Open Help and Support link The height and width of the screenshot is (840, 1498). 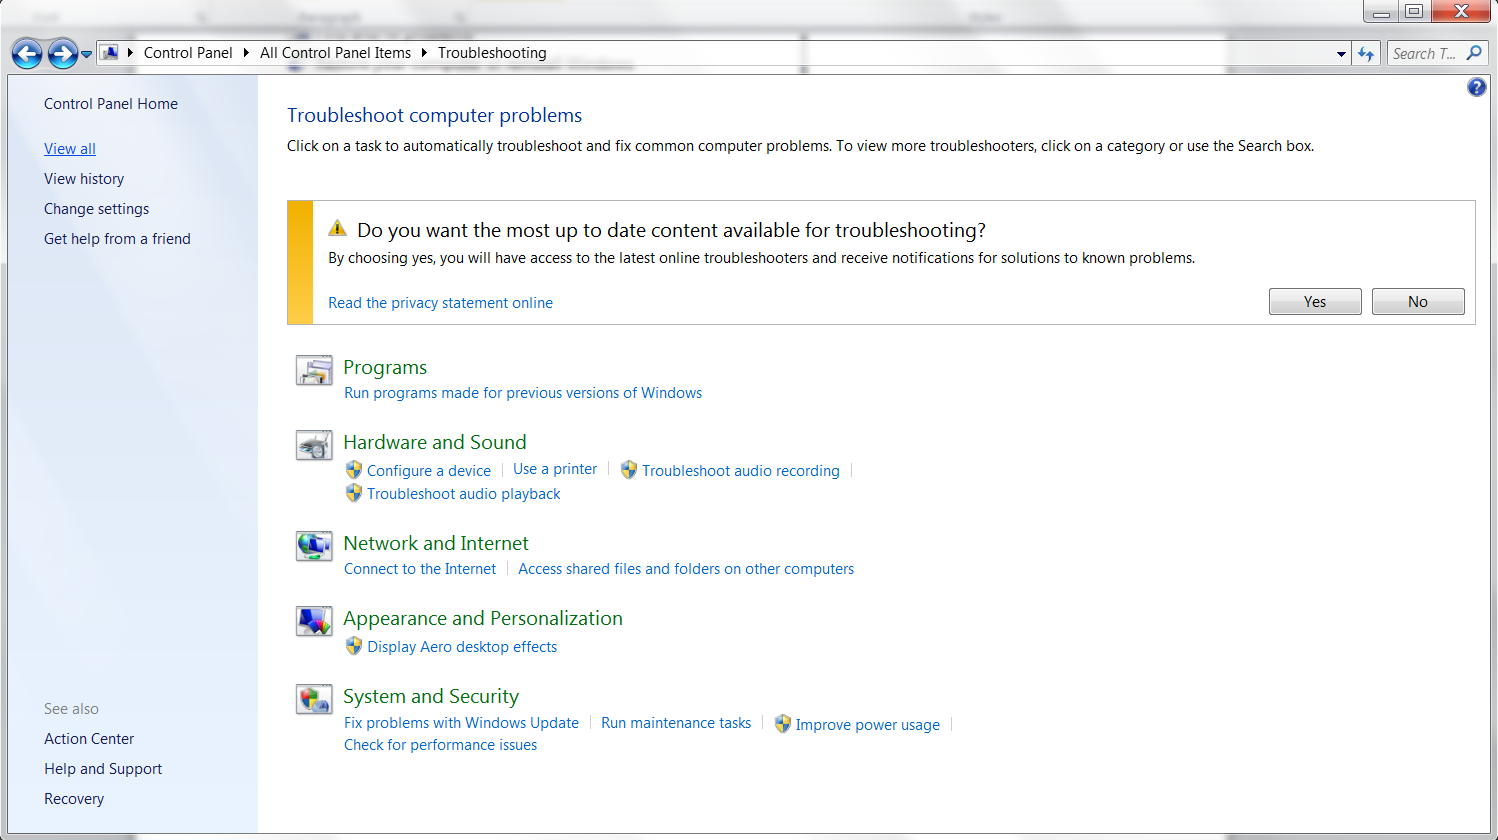103,769
